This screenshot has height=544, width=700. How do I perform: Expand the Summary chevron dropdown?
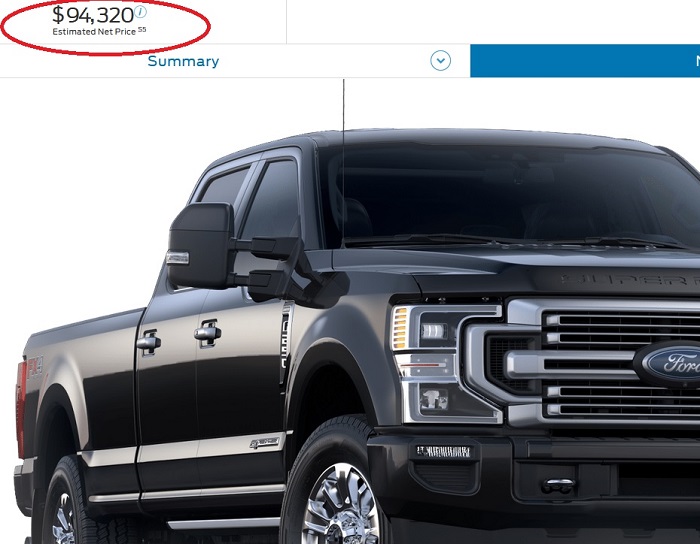tap(440, 61)
